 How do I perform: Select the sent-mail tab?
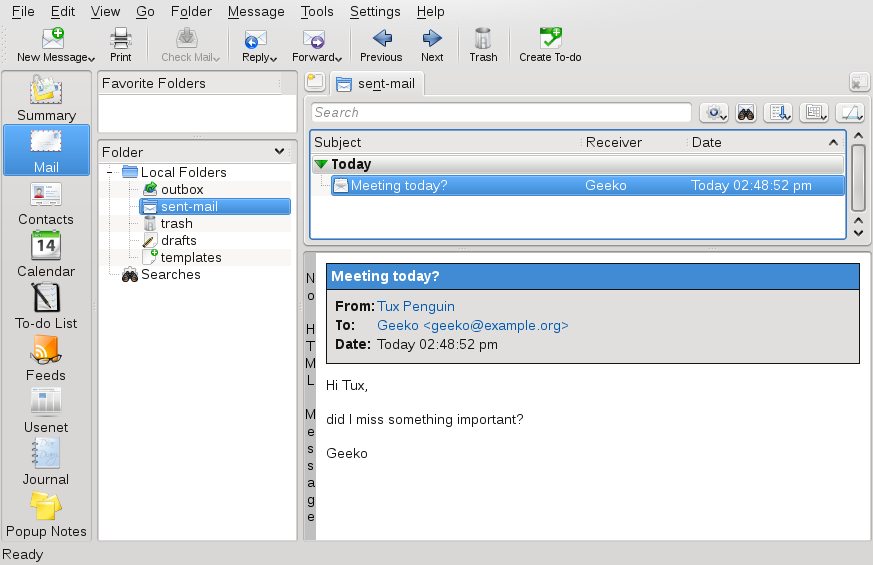coord(377,83)
